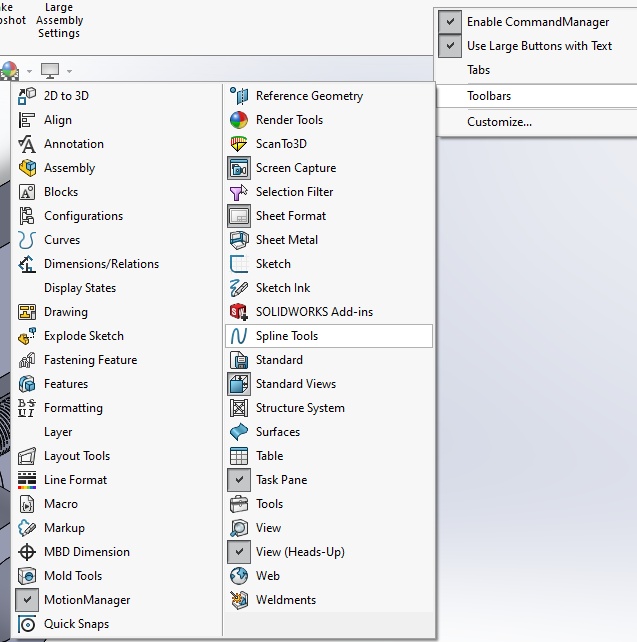Click the Reference Geometry icon
The width and height of the screenshot is (637, 642).
239,96
